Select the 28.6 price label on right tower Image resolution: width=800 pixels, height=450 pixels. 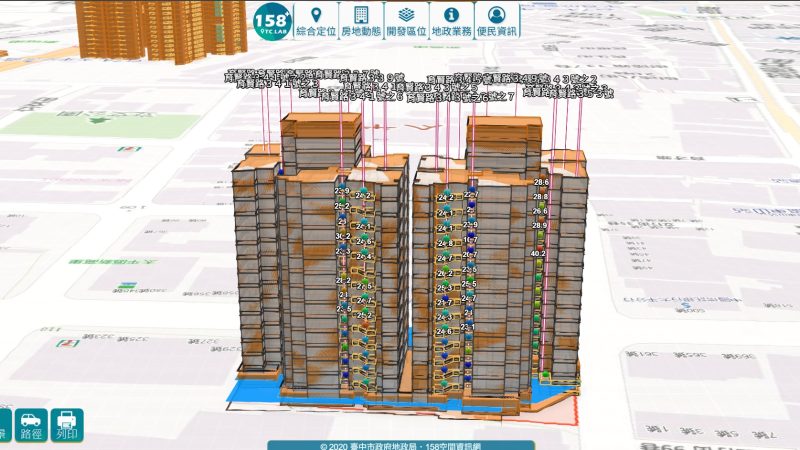(x=541, y=182)
